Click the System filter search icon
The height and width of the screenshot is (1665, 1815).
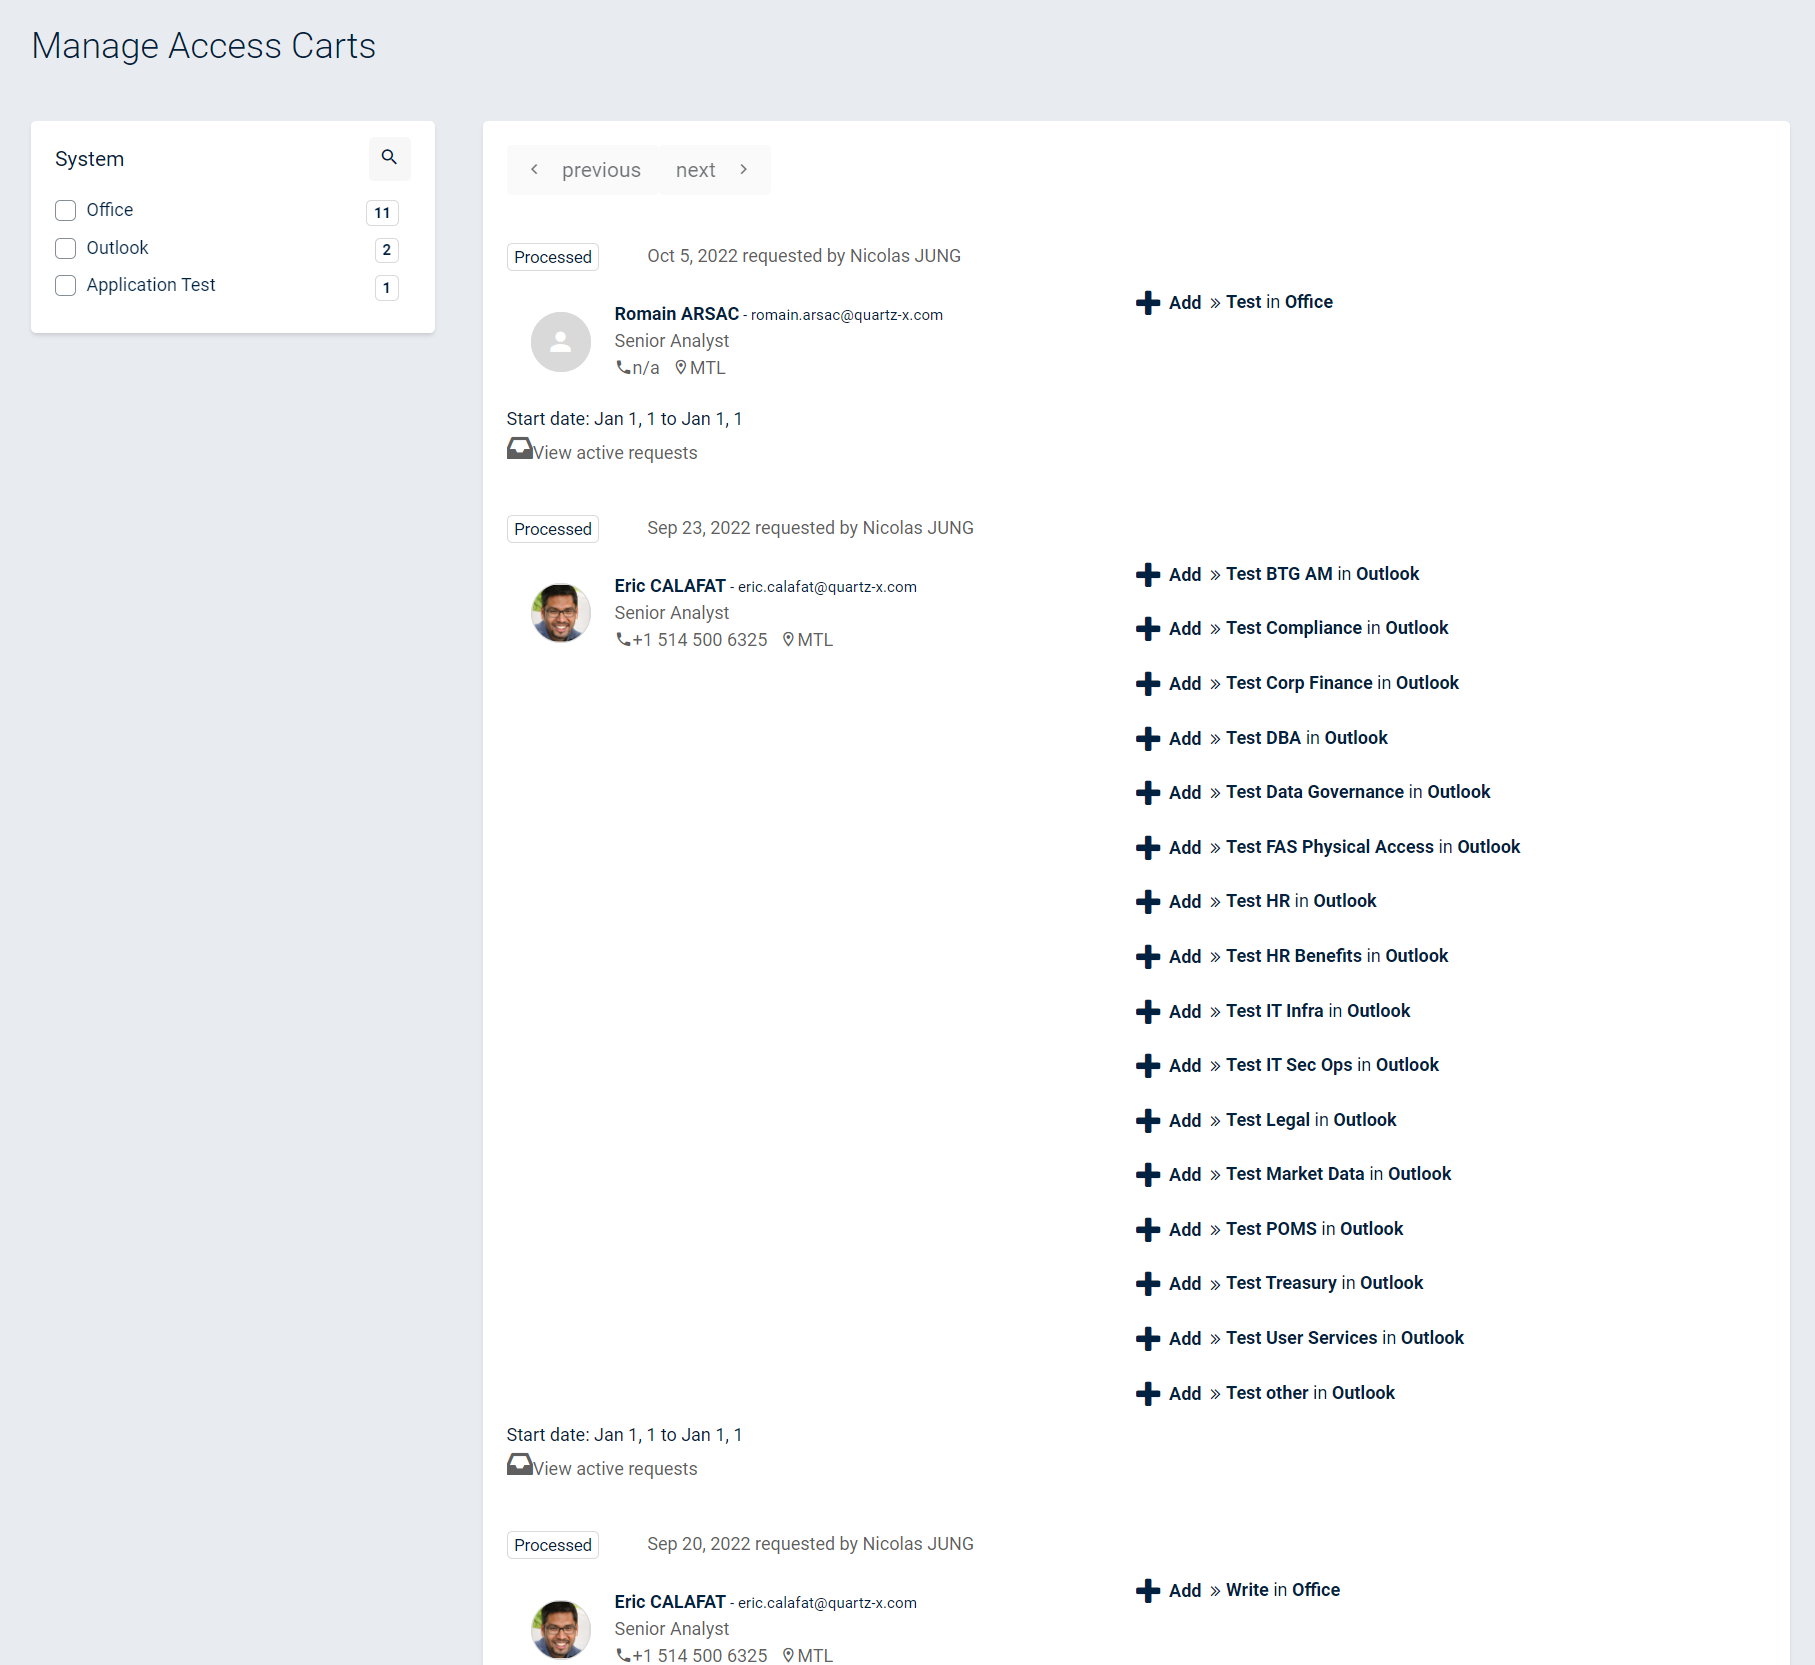click(x=389, y=158)
